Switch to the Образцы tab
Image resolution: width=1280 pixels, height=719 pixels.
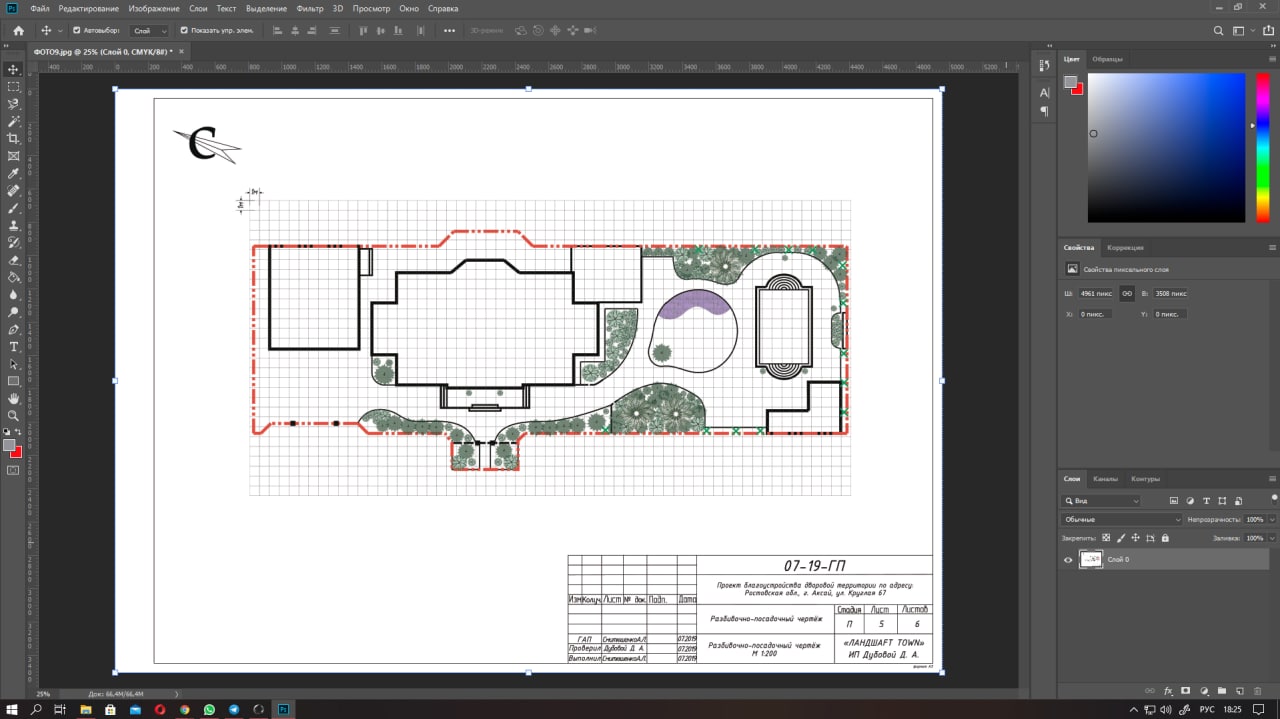pyautogui.click(x=1107, y=59)
